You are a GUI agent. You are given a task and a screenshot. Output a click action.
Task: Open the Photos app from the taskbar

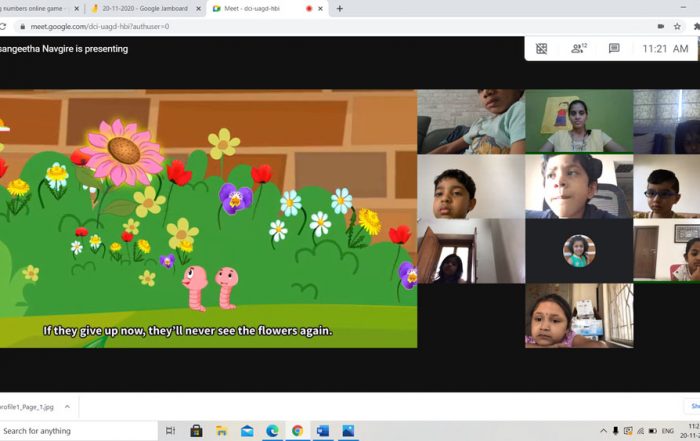pos(348,431)
